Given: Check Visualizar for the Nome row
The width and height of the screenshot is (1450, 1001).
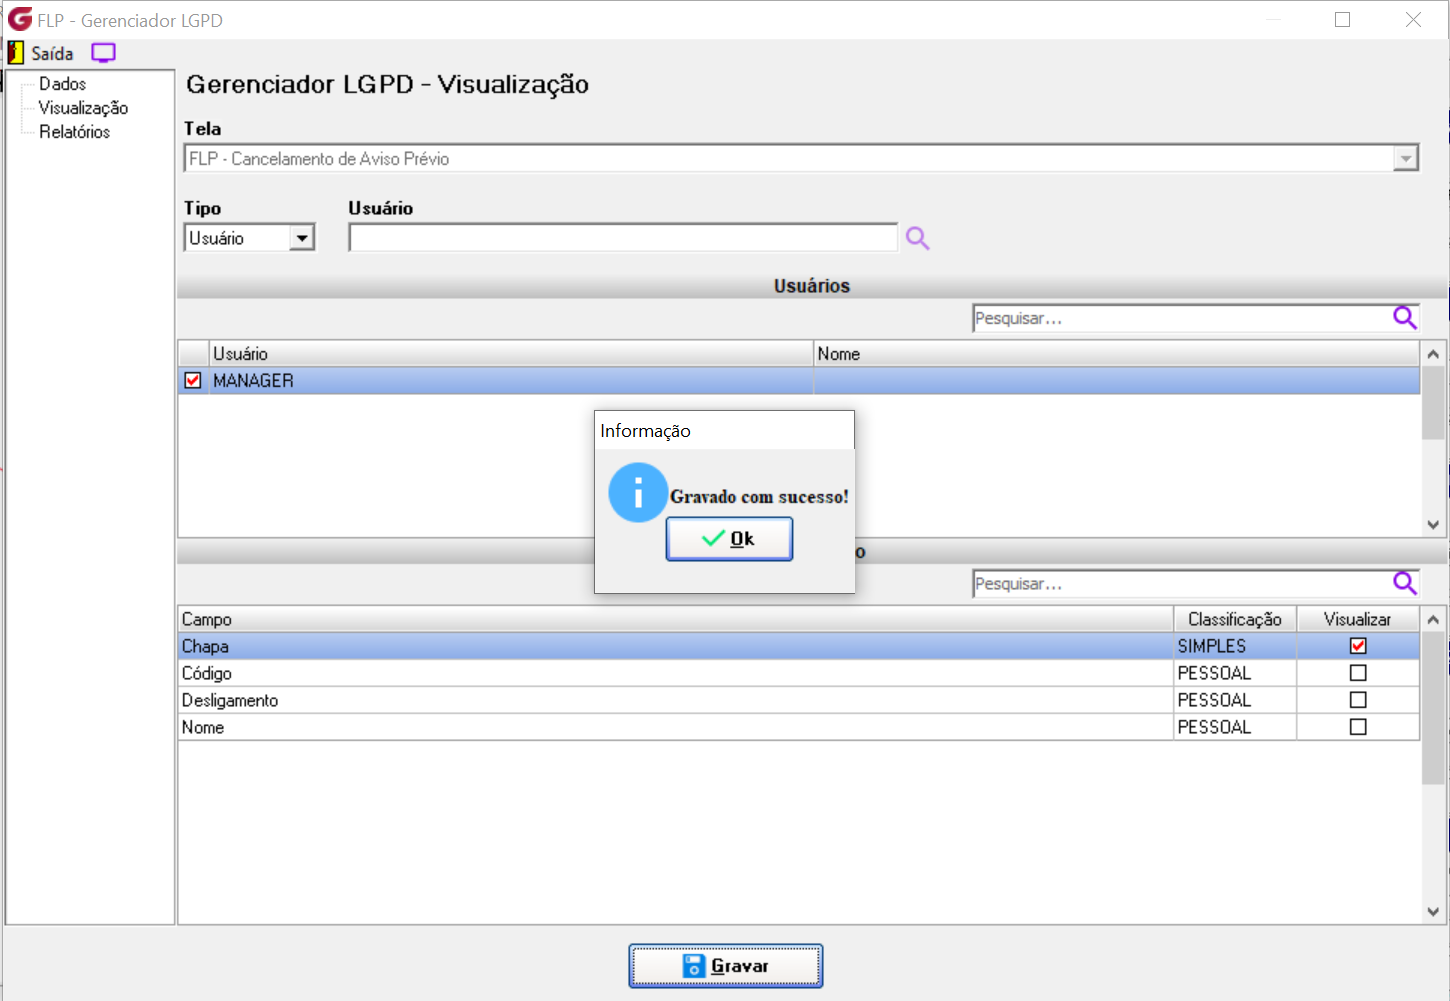Looking at the screenshot, I should point(1358,727).
